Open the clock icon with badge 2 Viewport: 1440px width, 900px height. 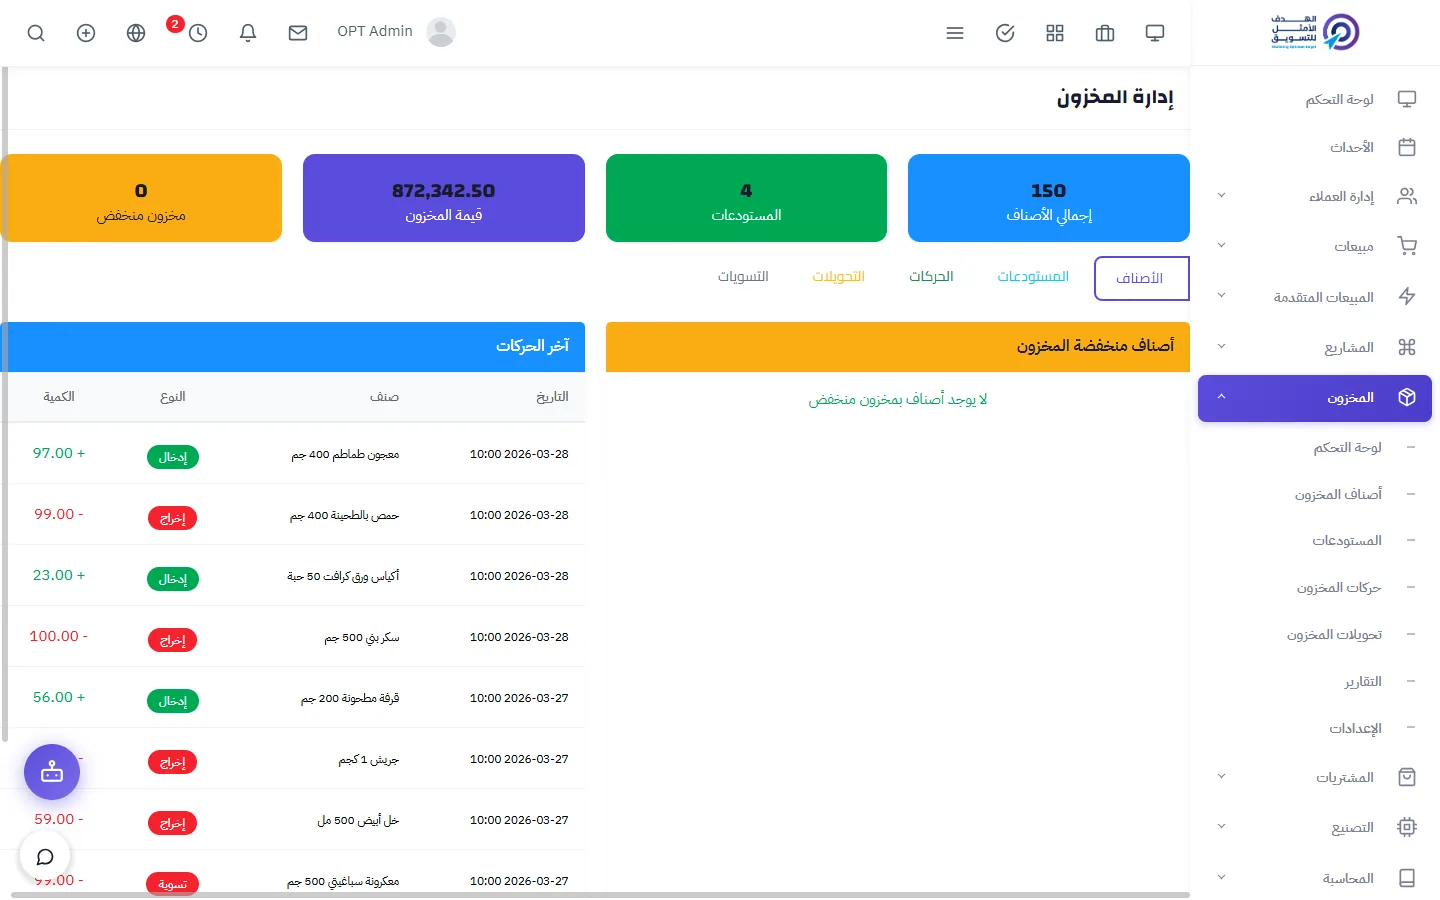coord(198,33)
